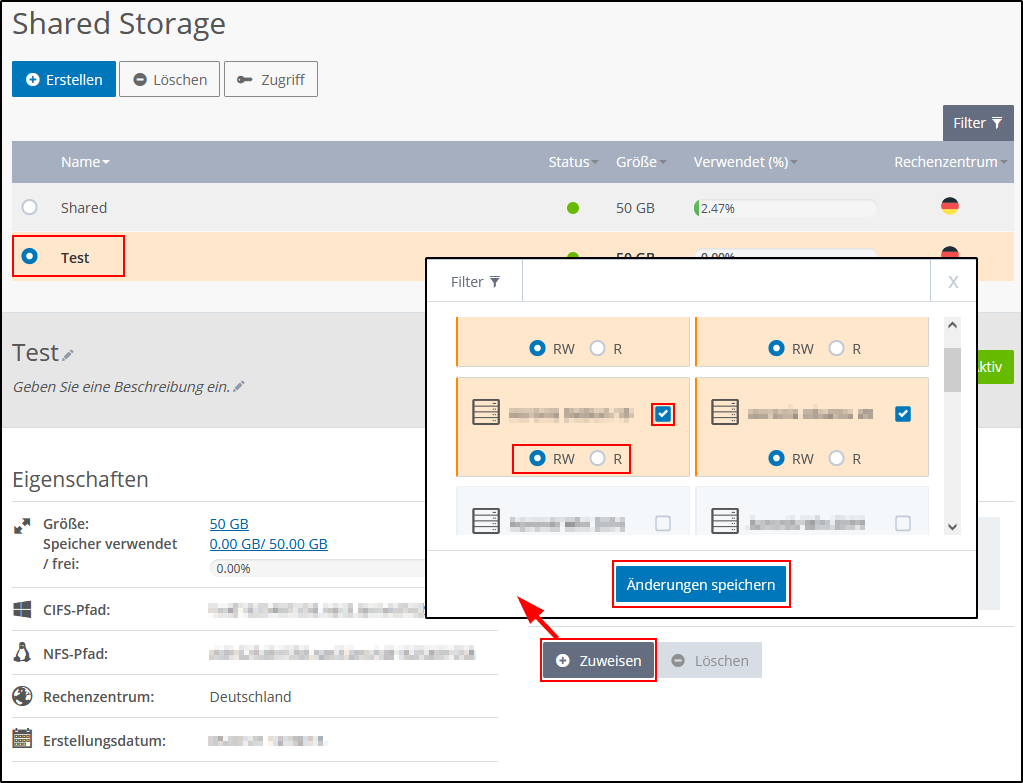Click the globe icon next to Rechenzentrum
Viewport: 1023px width, 783px height.
(x=22, y=696)
